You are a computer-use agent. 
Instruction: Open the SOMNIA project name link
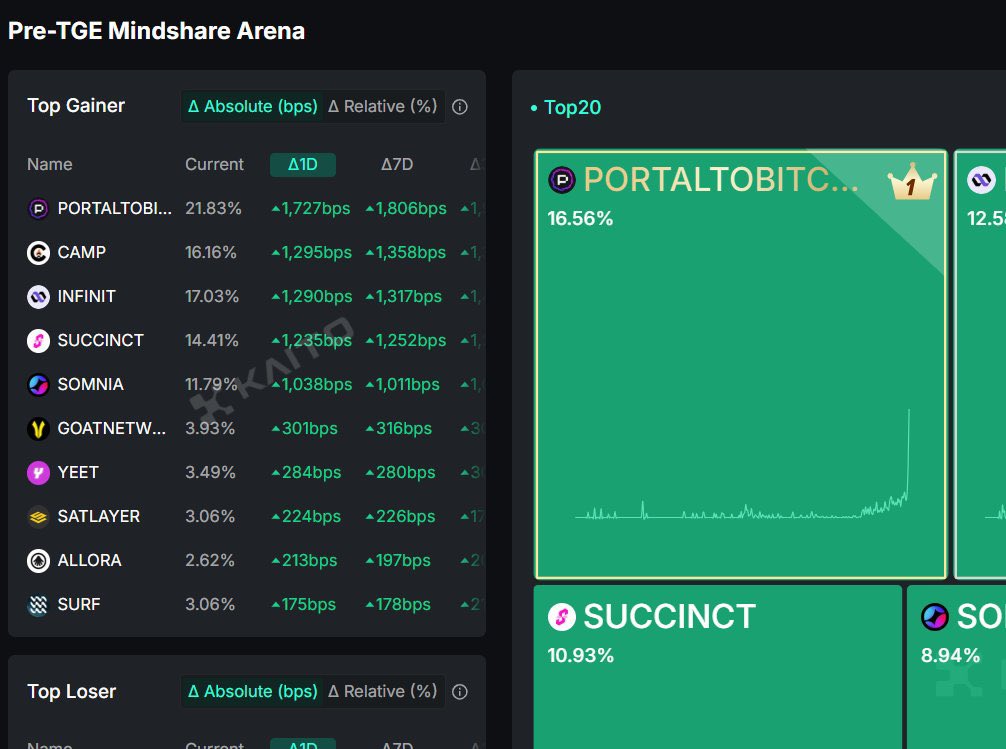click(90, 384)
